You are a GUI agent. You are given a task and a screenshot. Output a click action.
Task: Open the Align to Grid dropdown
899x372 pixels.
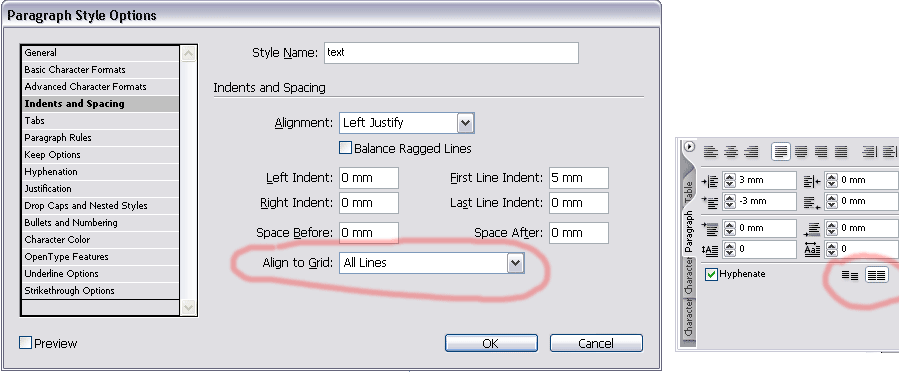pyautogui.click(x=431, y=263)
